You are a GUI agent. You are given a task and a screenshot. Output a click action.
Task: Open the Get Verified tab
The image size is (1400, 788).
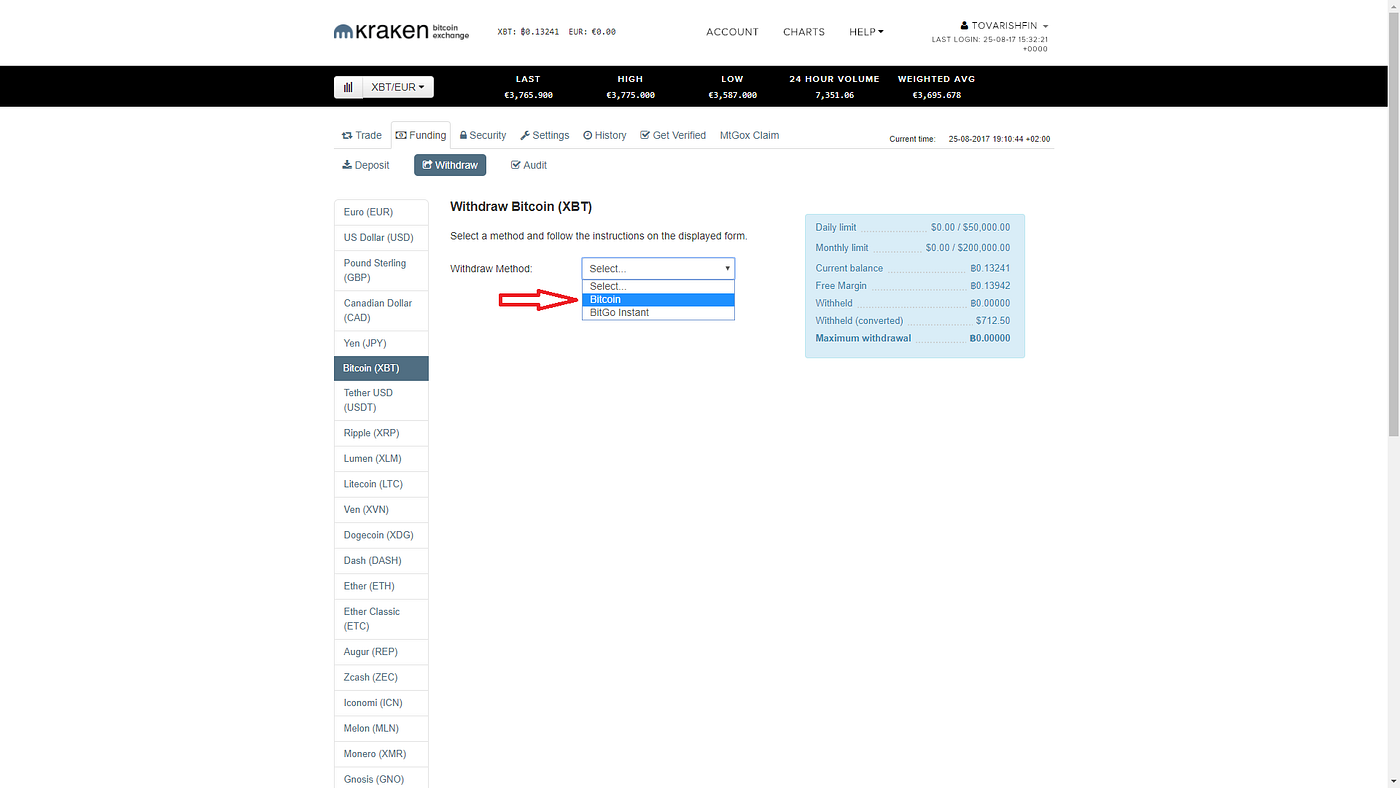(673, 135)
